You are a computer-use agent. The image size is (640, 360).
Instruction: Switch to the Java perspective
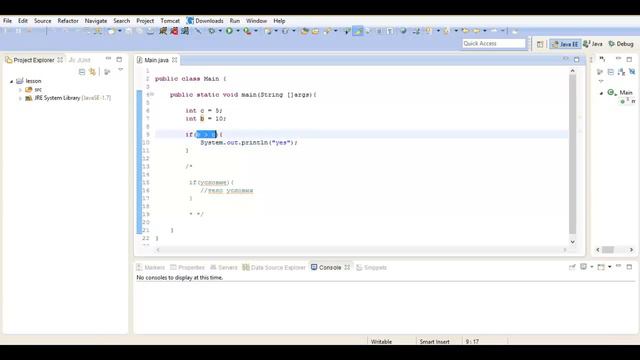pos(593,44)
